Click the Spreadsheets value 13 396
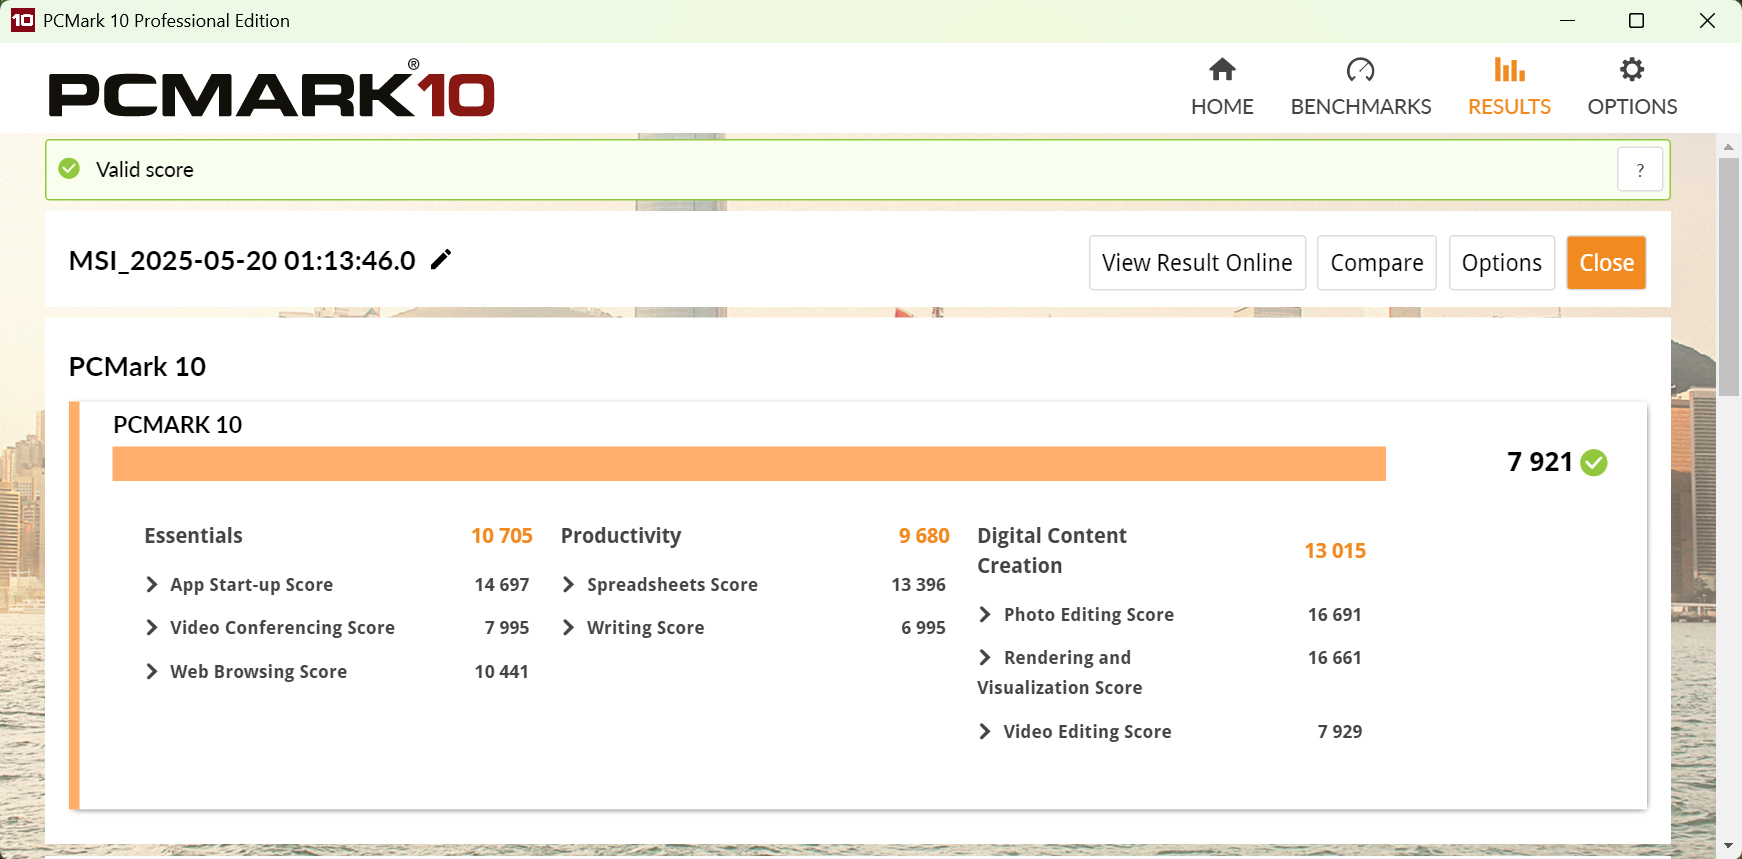This screenshot has height=859, width=1742. 919,585
